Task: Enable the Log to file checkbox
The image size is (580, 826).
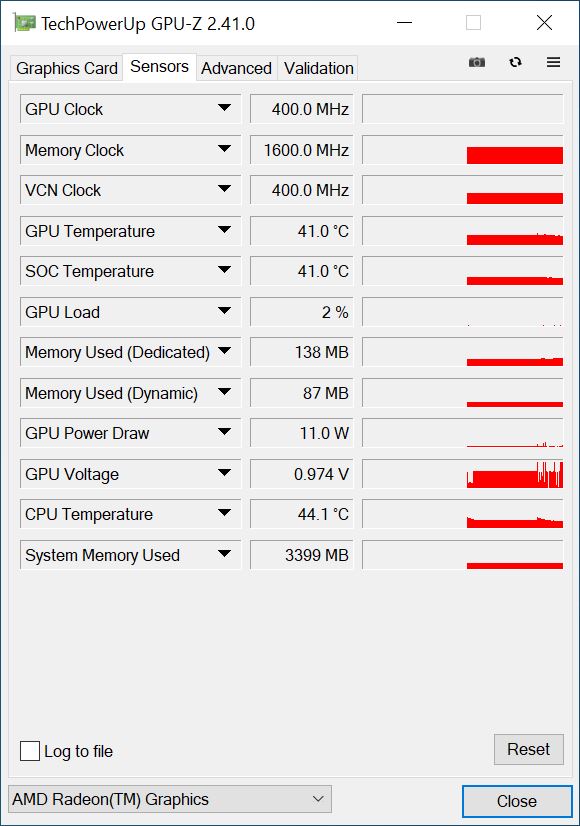Action: pyautogui.click(x=30, y=751)
